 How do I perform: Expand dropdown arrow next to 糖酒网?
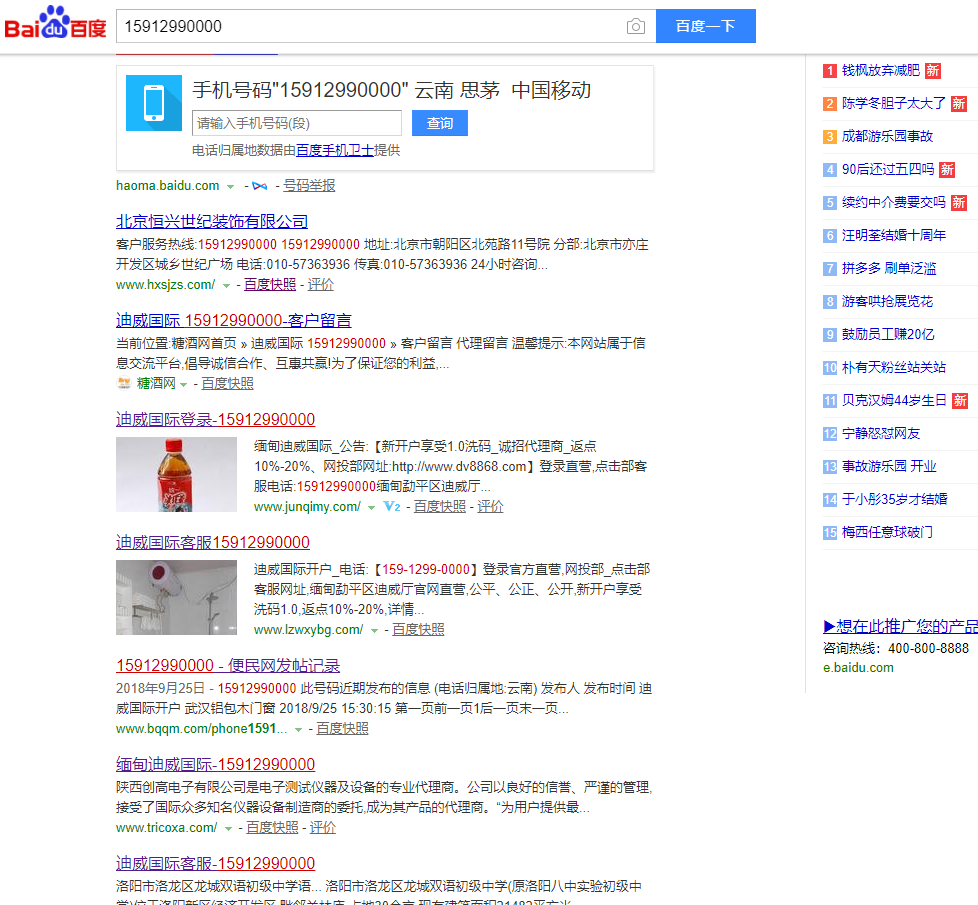point(183,385)
